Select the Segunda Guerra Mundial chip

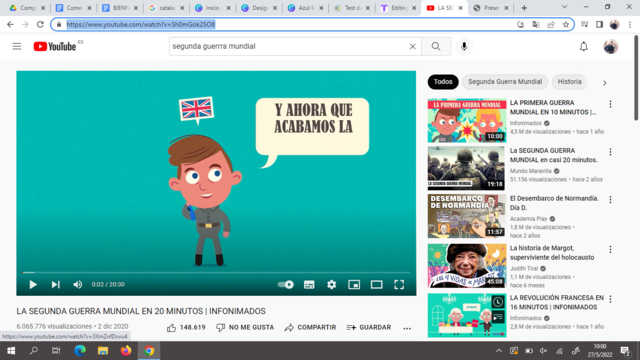[x=505, y=82]
